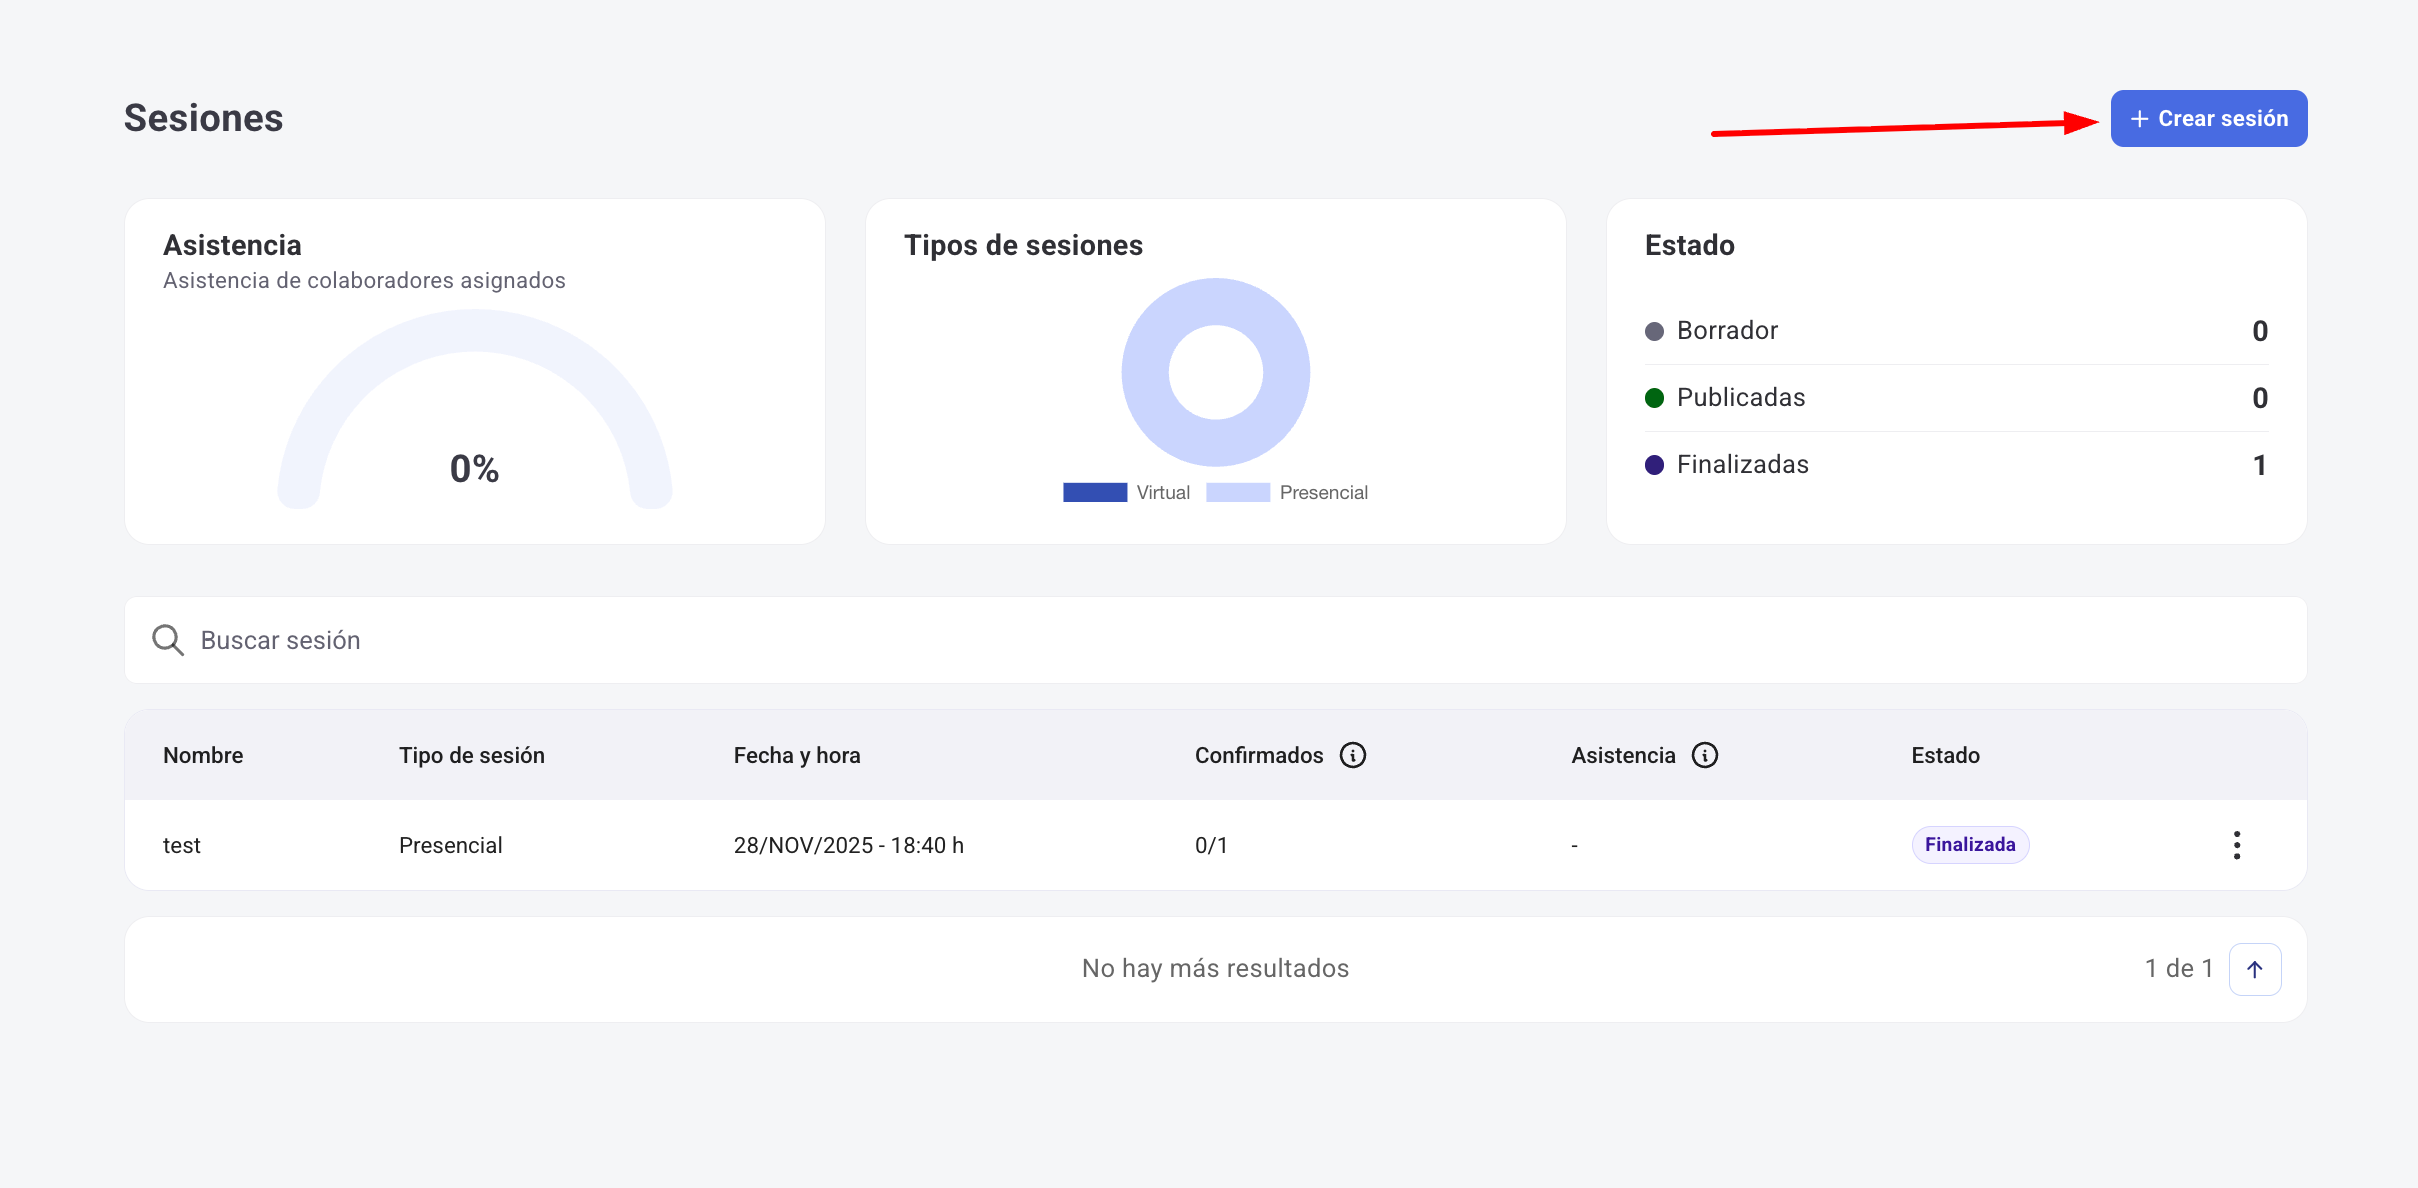Viewport: 2418px width, 1188px height.
Task: Click the Borrador status gray dot
Action: 1654,331
